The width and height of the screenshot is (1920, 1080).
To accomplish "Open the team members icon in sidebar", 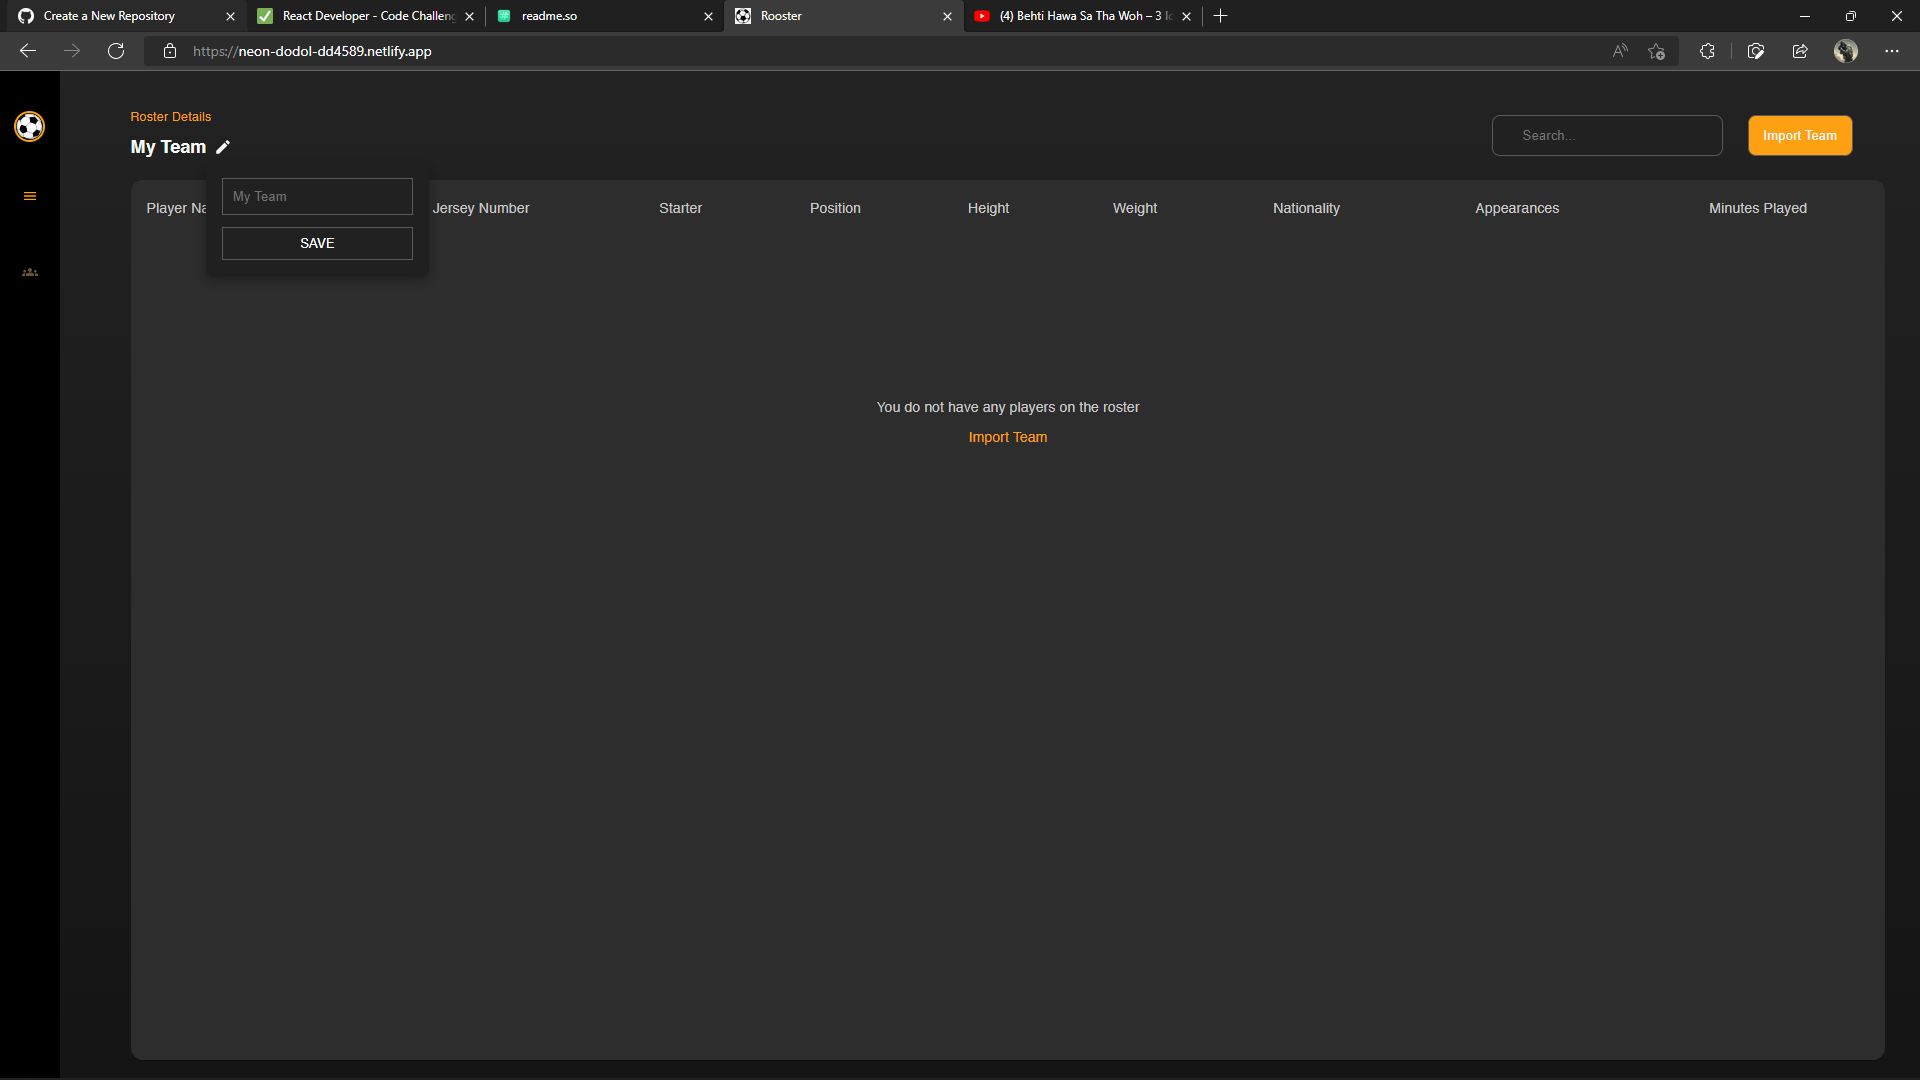I will point(30,272).
